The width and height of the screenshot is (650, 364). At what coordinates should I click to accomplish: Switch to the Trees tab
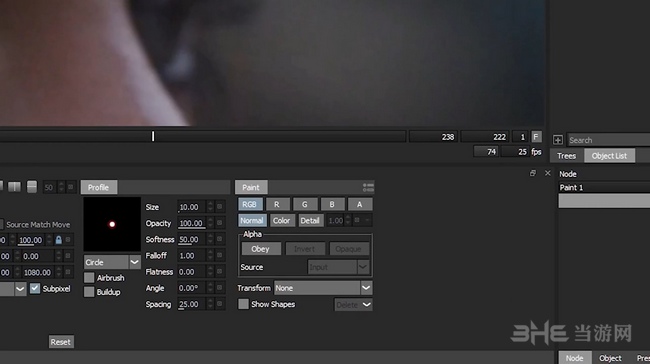point(566,156)
